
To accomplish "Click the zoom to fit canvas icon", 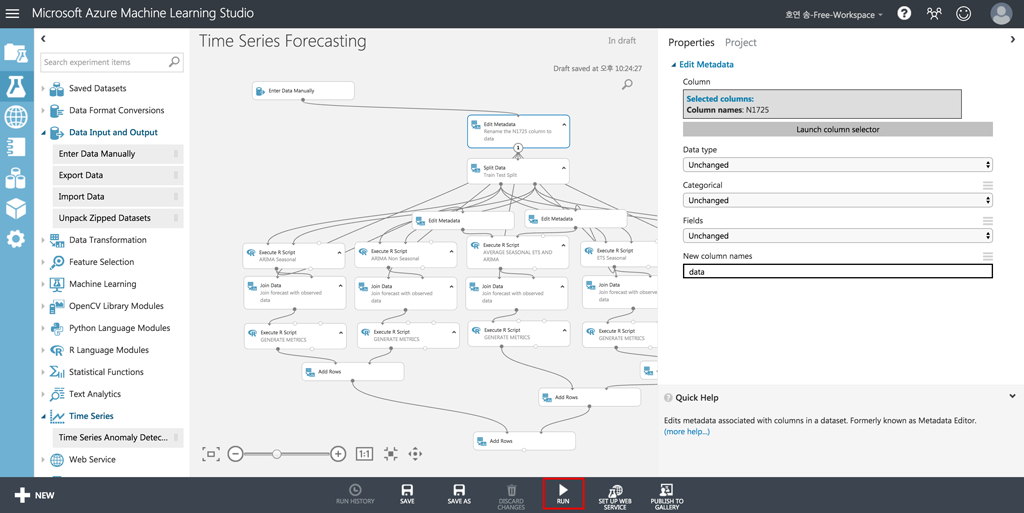I will (210, 454).
